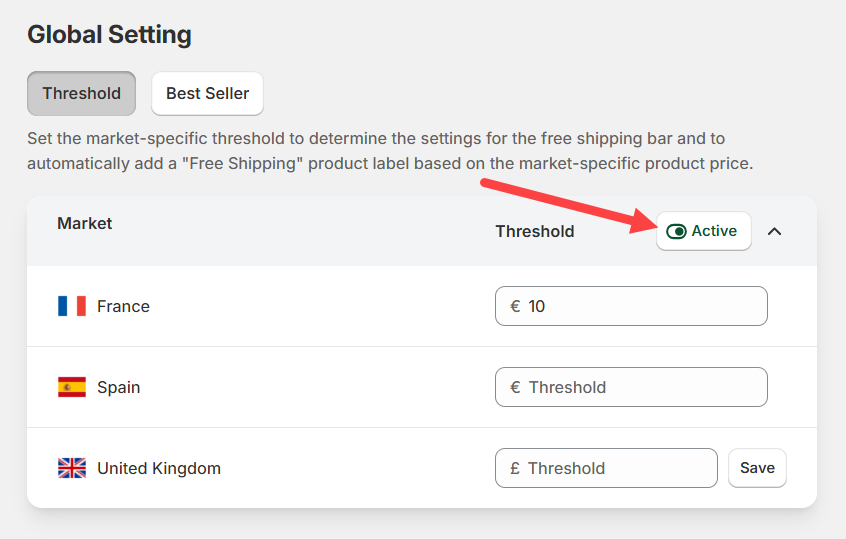
Task: Select the Spain market row label
Action: [x=118, y=387]
